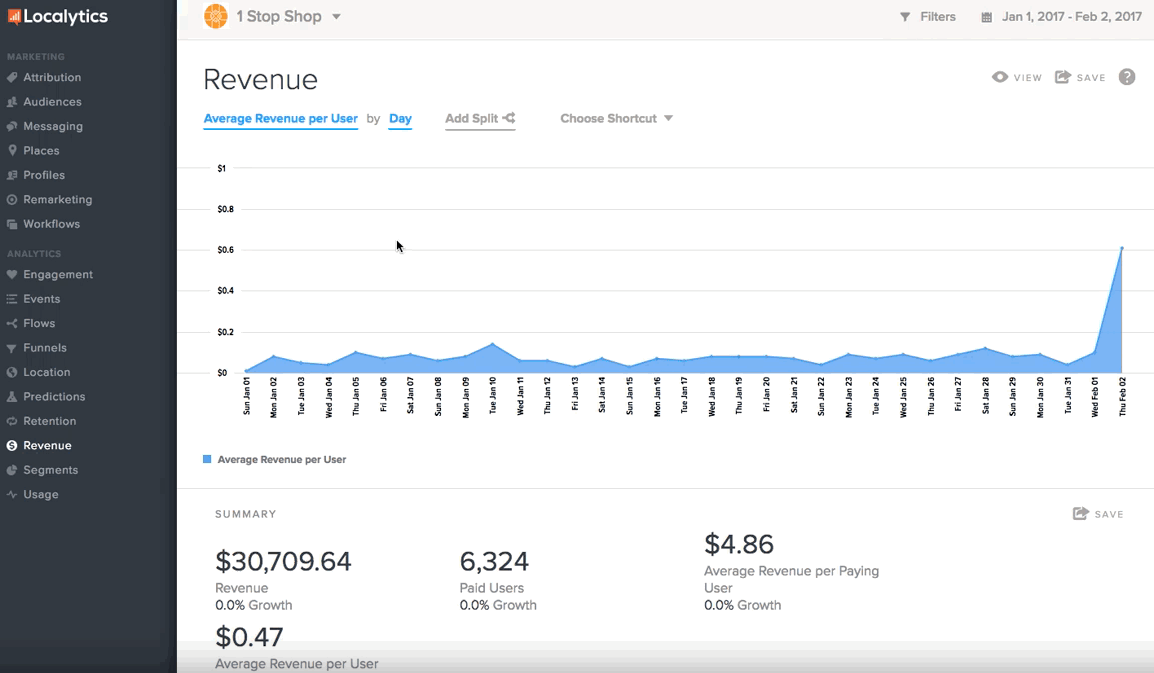This screenshot has height=673, width=1154.
Task: Open the help question mark icon
Action: pos(1127,77)
